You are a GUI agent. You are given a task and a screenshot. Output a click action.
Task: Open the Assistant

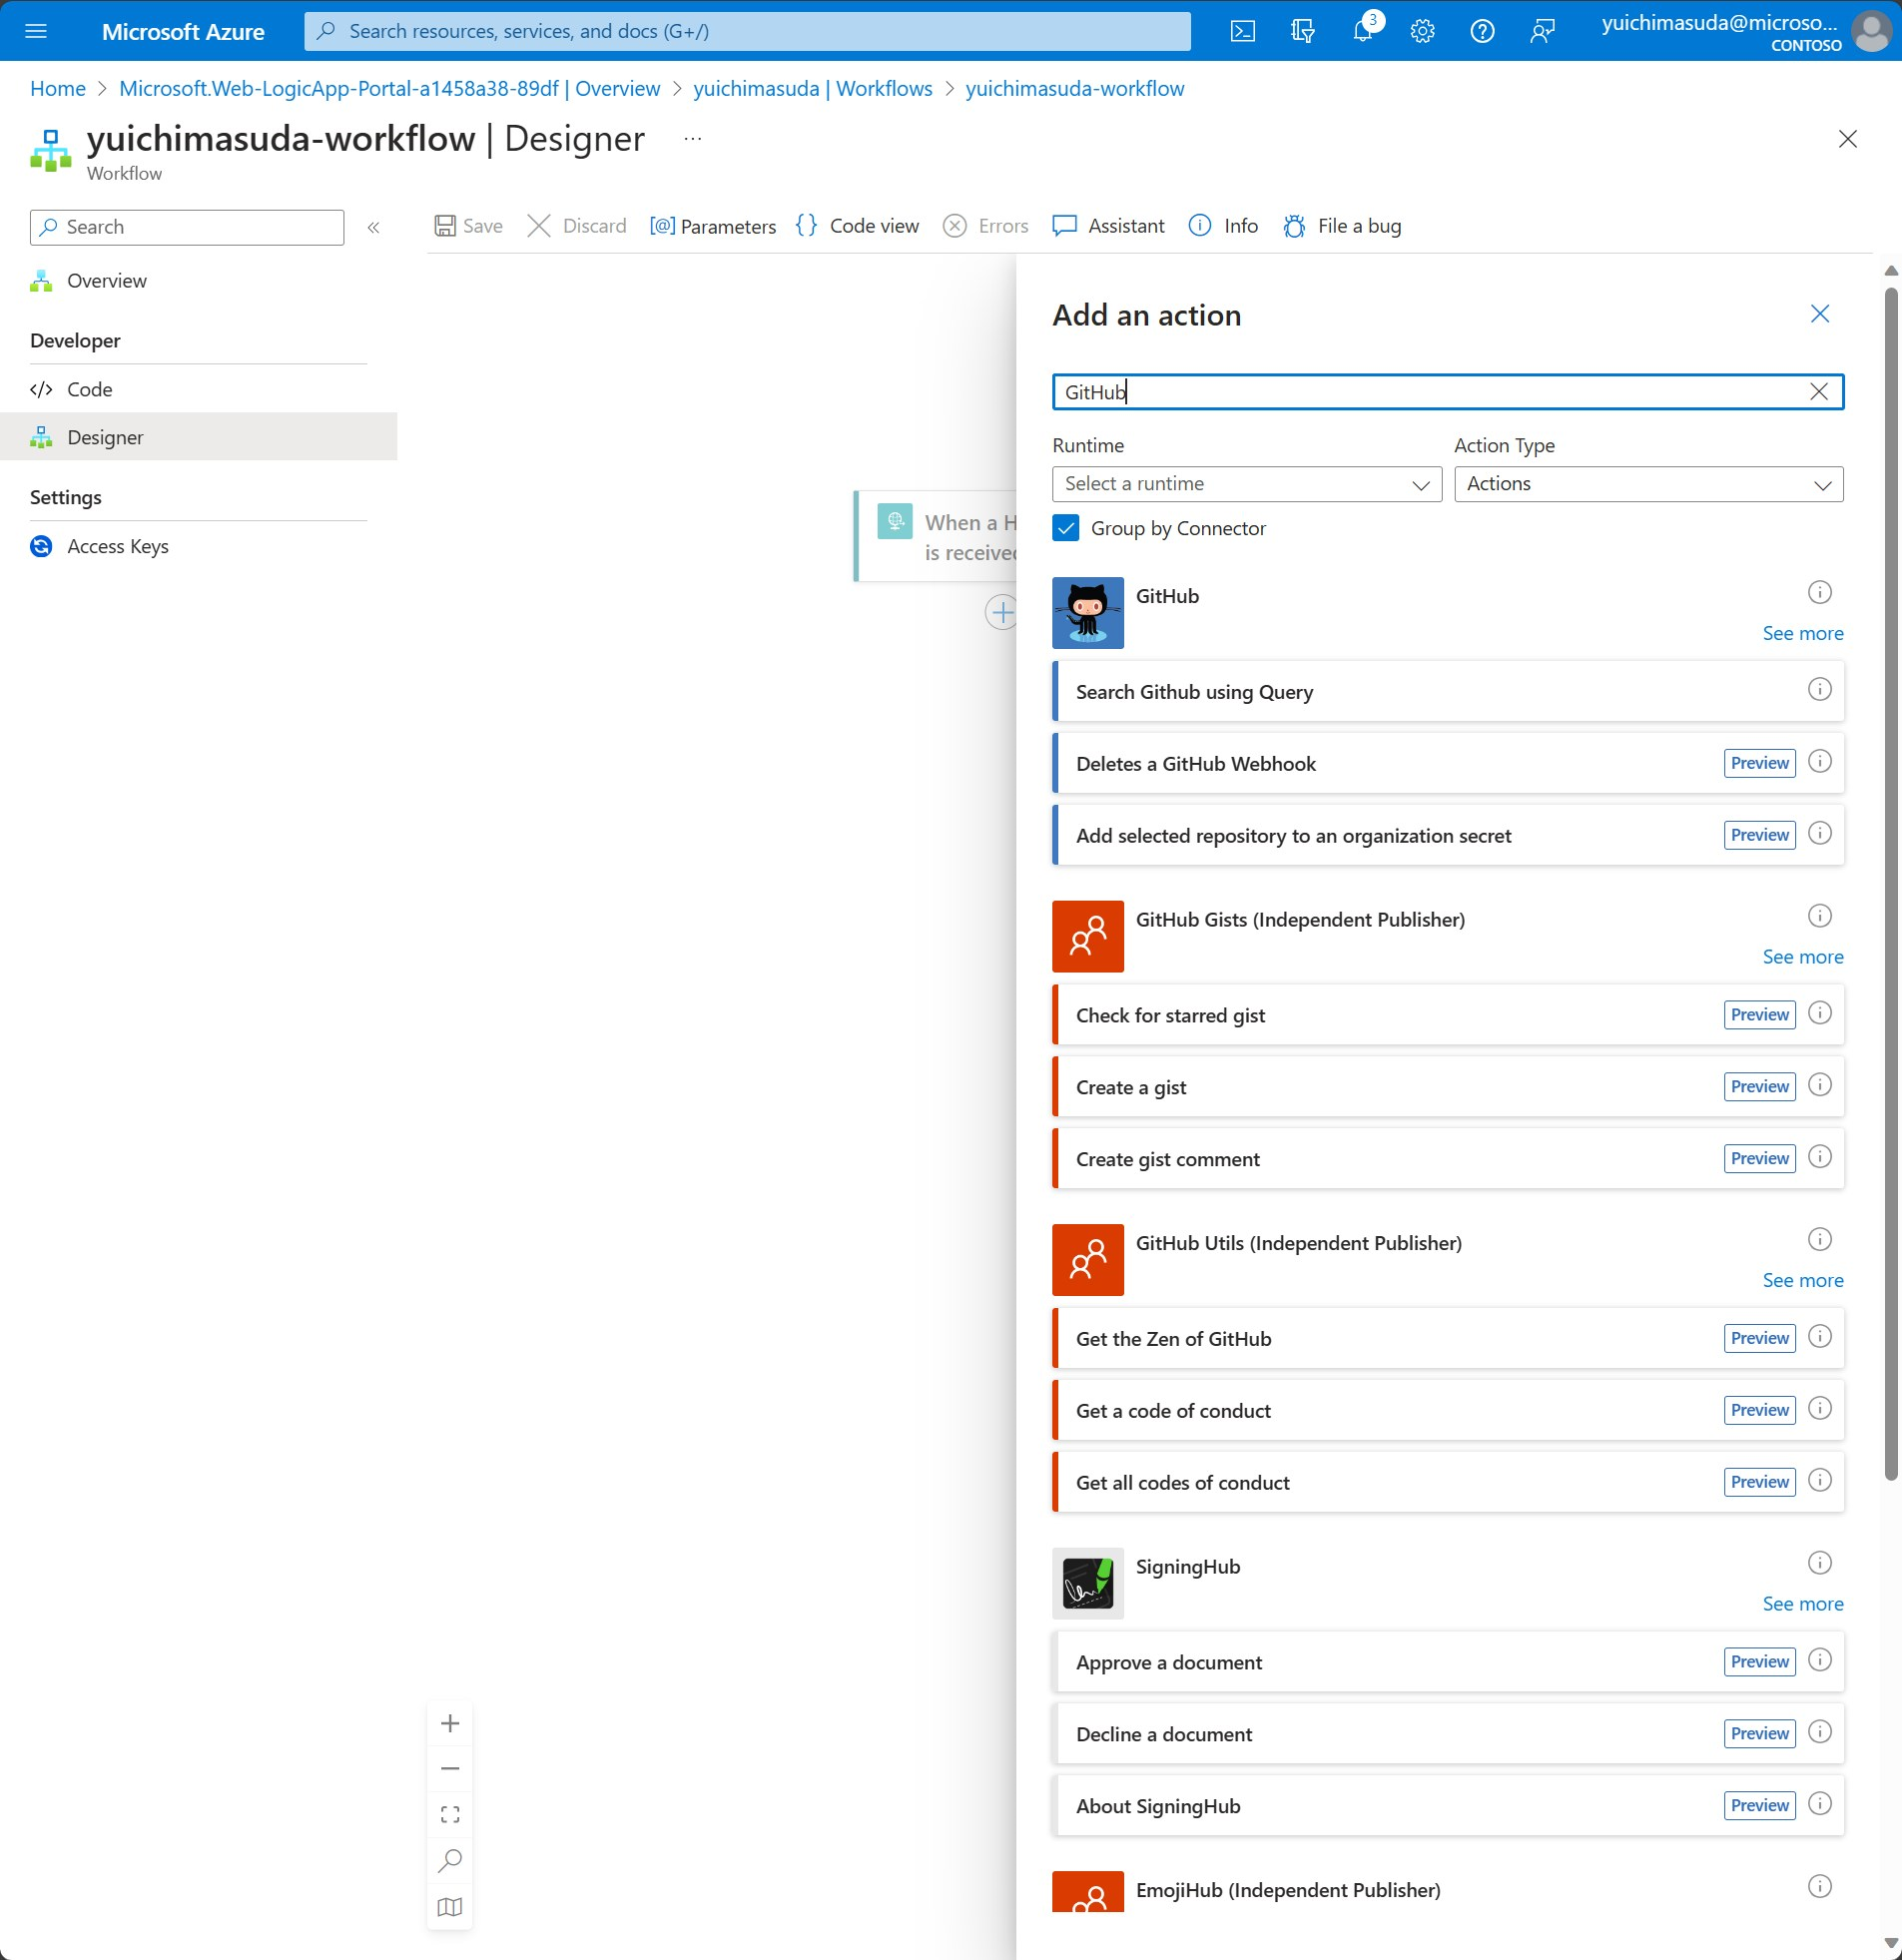point(1108,226)
